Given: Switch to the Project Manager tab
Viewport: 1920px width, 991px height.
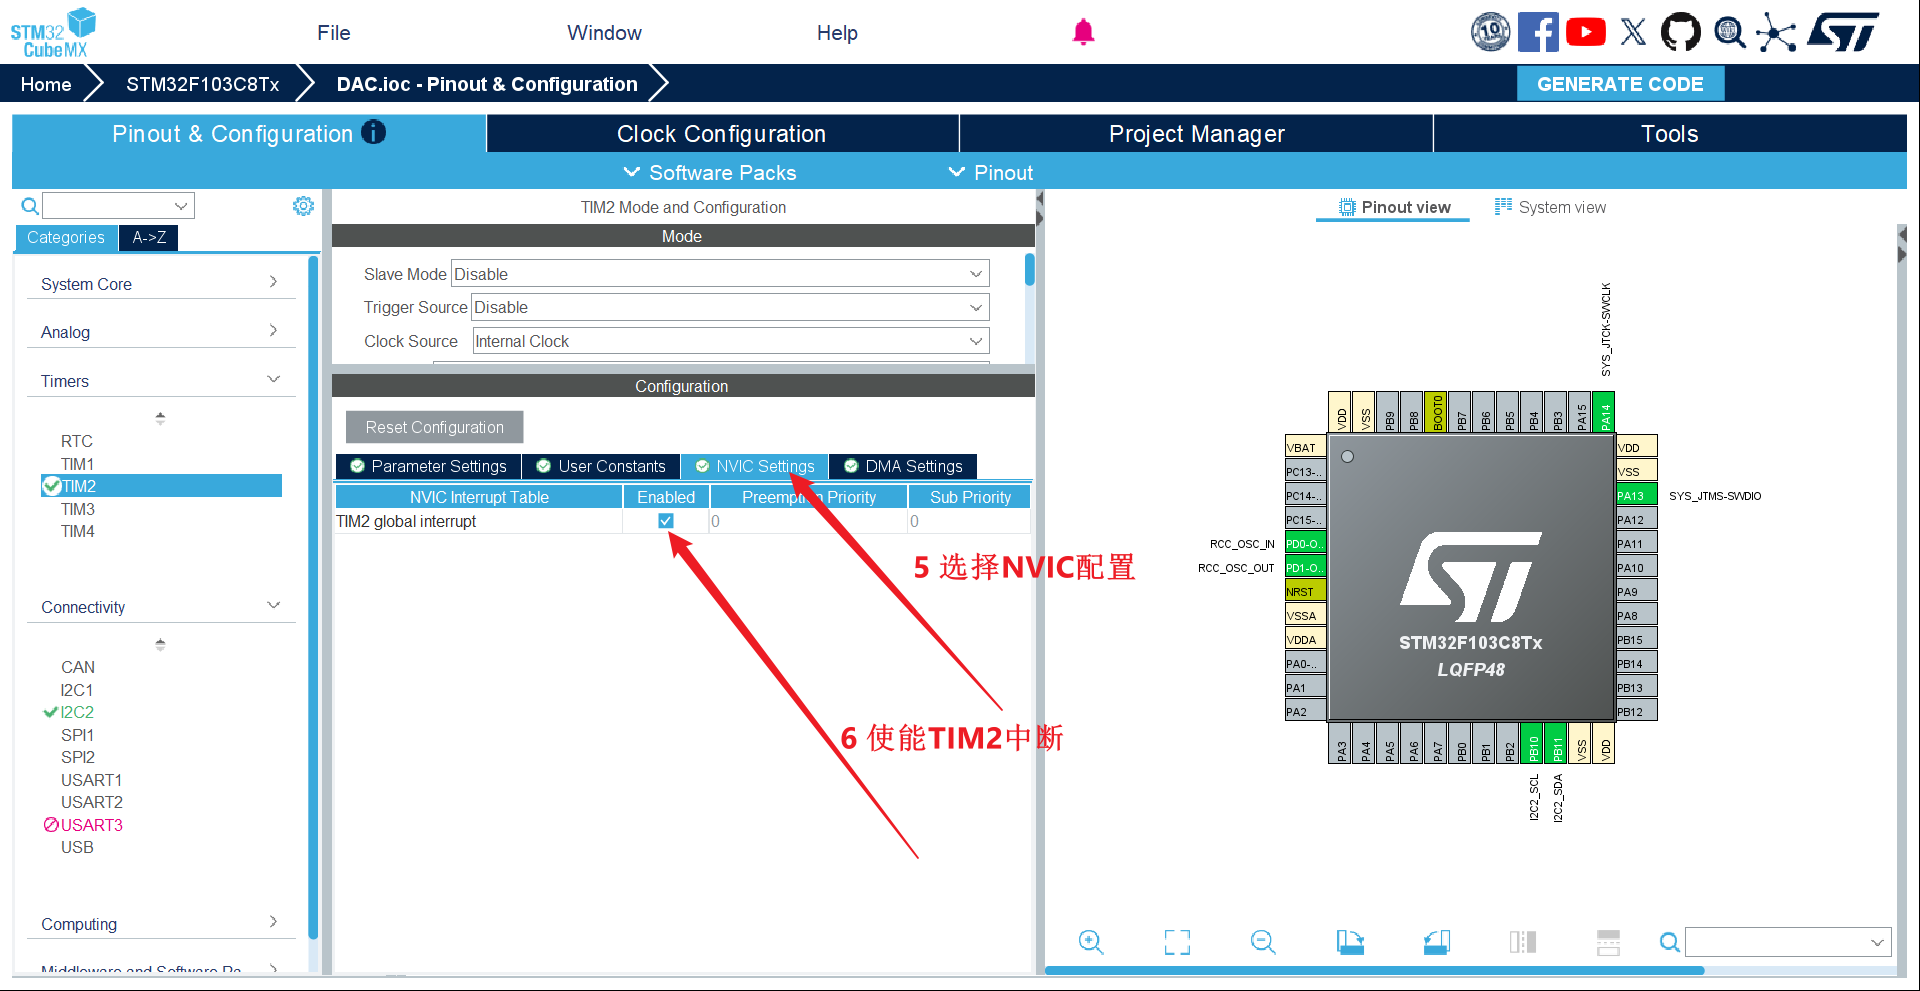Looking at the screenshot, I should (x=1196, y=134).
